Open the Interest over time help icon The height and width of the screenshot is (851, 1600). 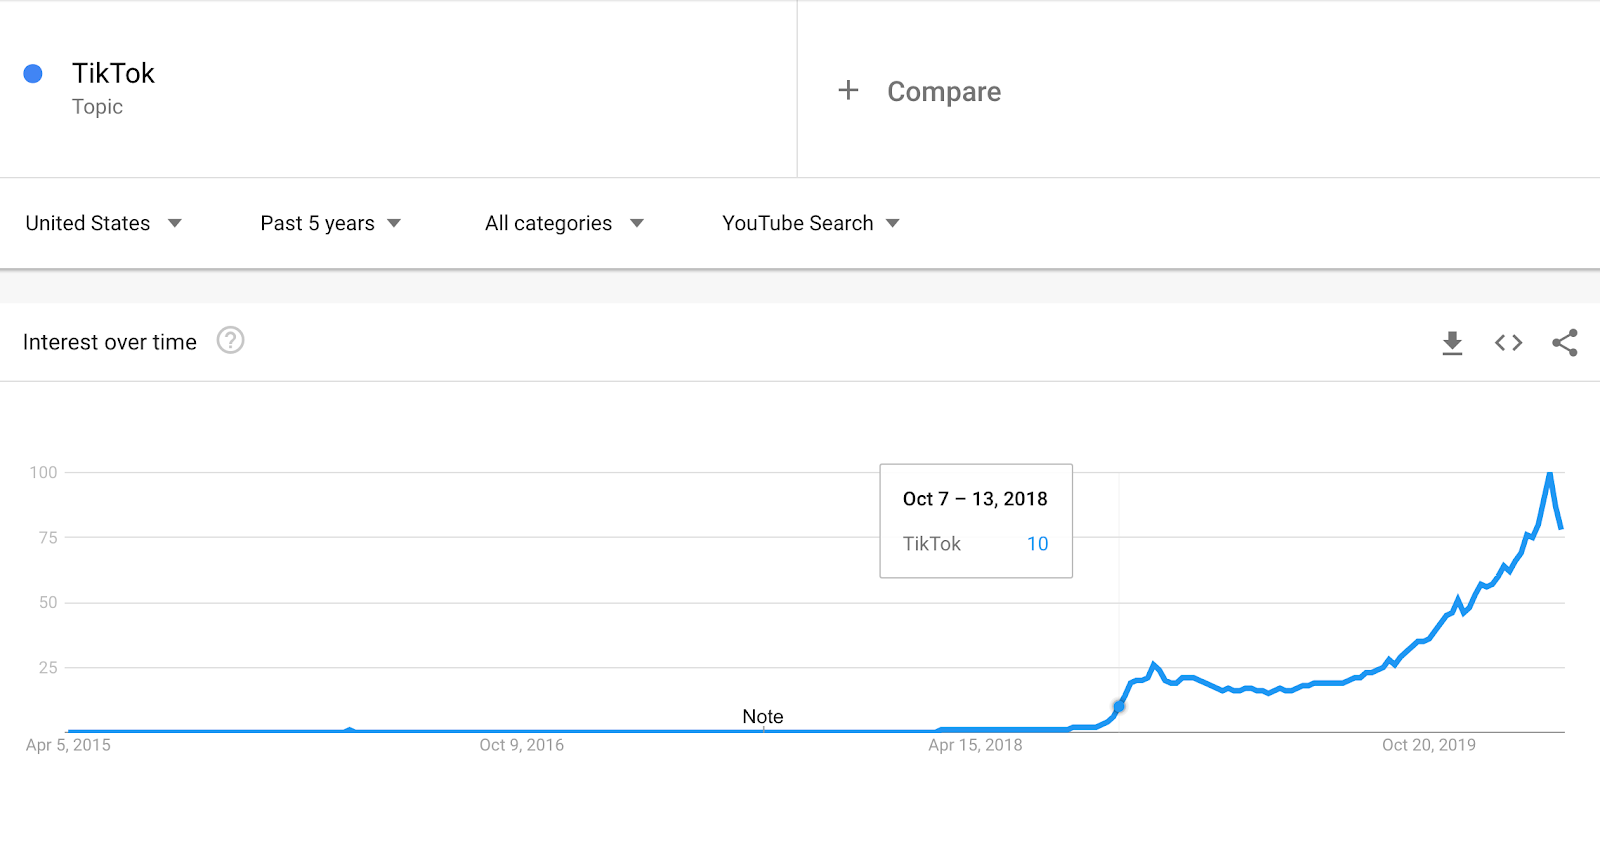pos(231,341)
